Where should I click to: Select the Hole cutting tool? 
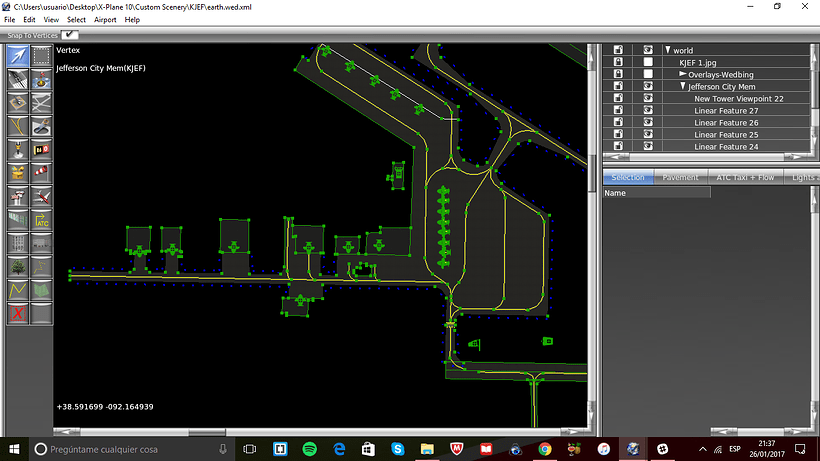click(x=41, y=126)
